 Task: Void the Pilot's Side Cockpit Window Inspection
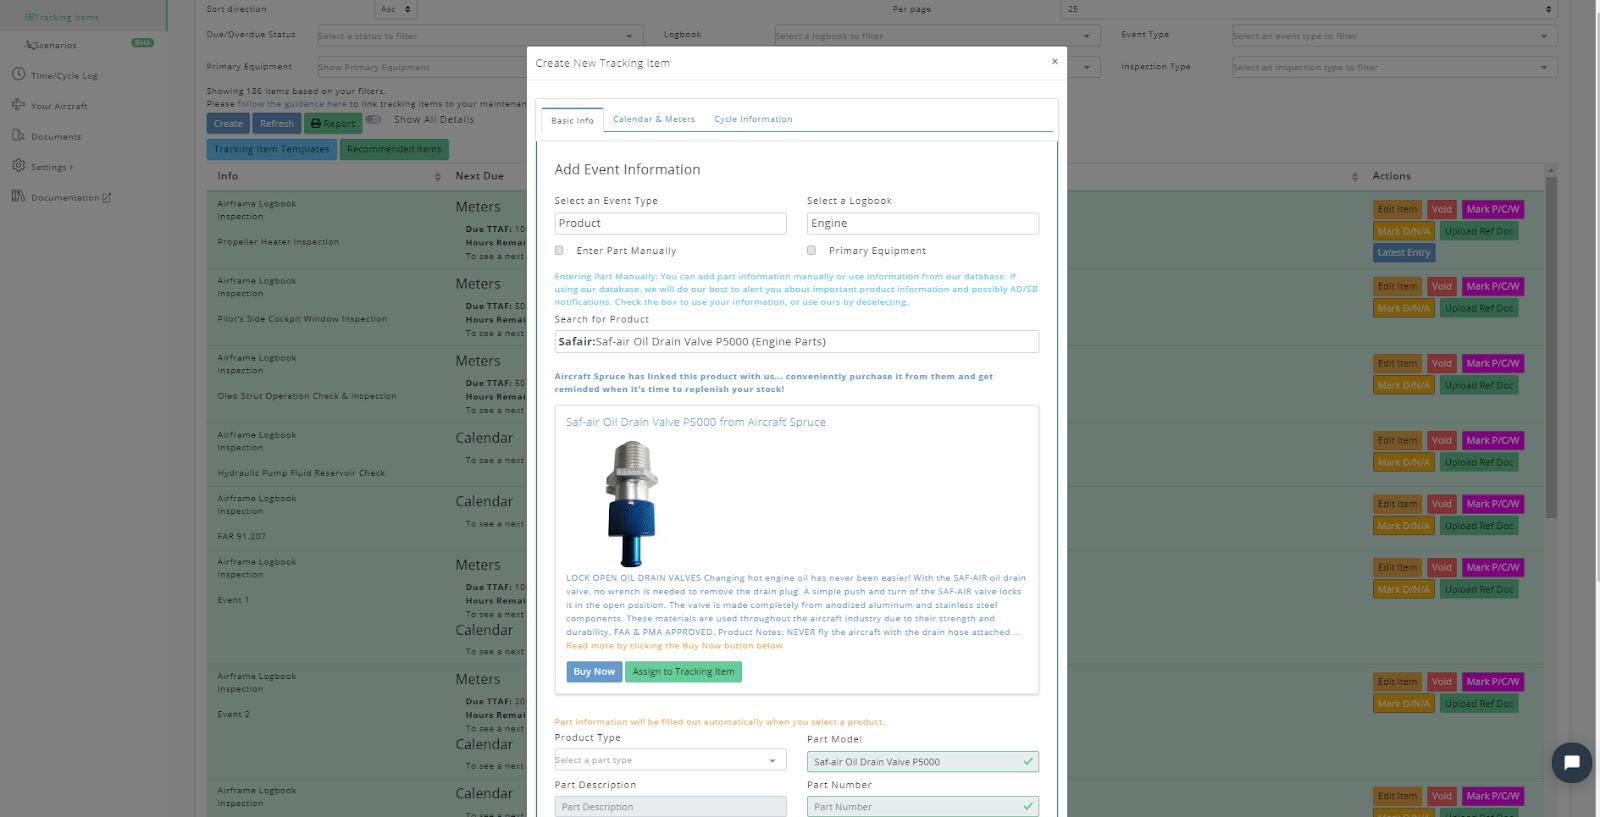tap(1441, 286)
